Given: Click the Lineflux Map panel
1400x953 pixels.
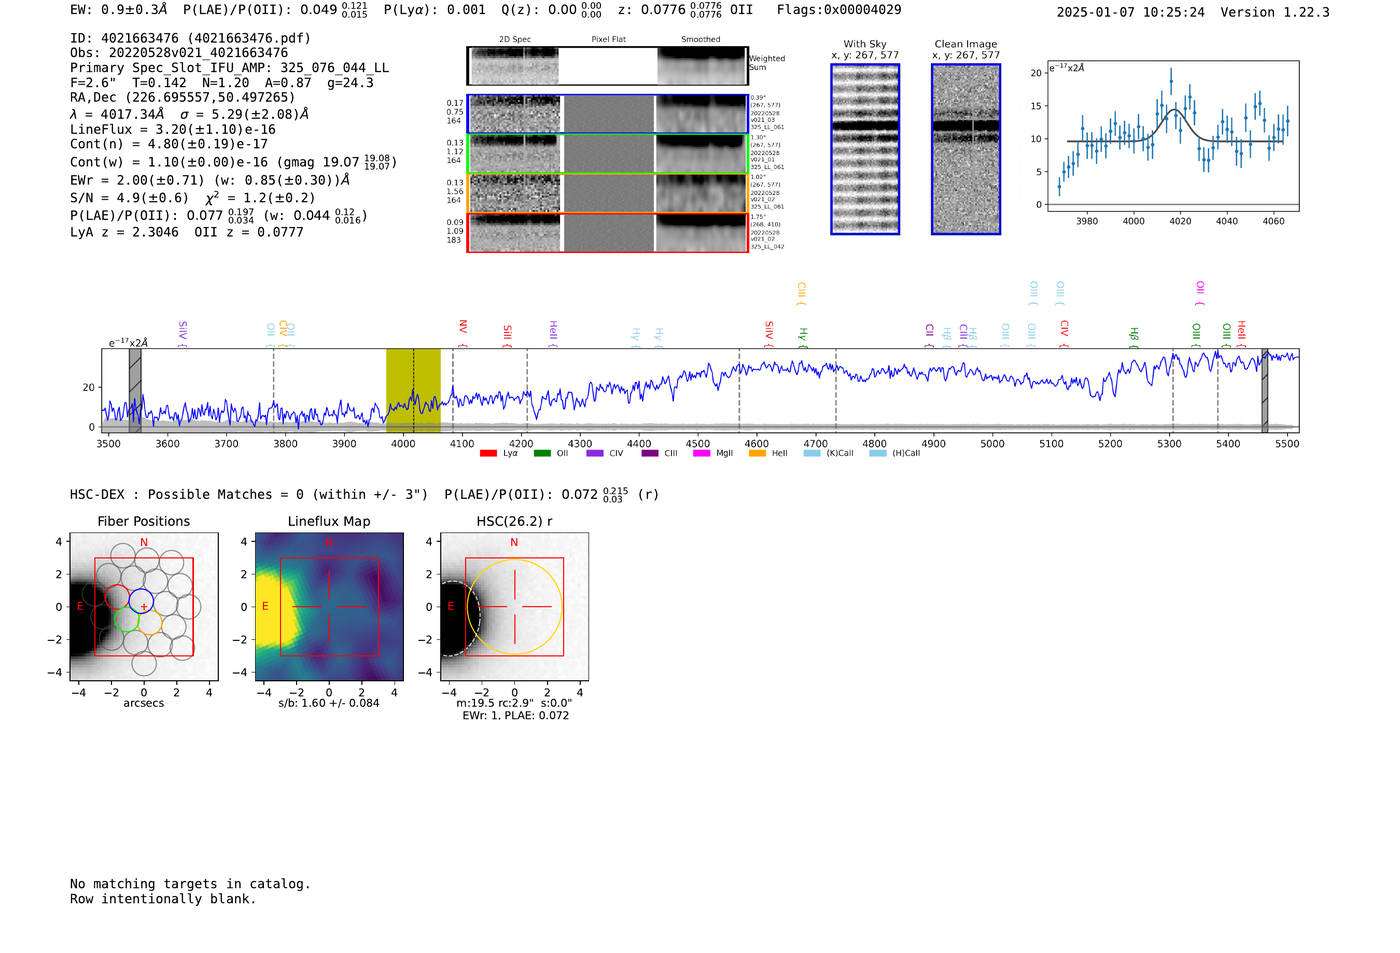Looking at the screenshot, I should (x=329, y=607).
